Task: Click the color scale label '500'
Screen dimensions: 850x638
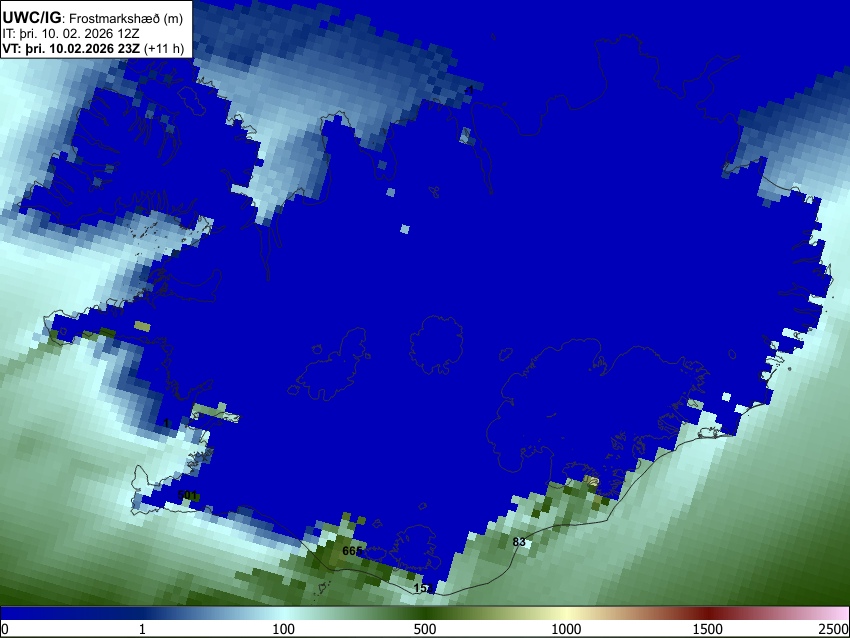Action: pos(425,629)
